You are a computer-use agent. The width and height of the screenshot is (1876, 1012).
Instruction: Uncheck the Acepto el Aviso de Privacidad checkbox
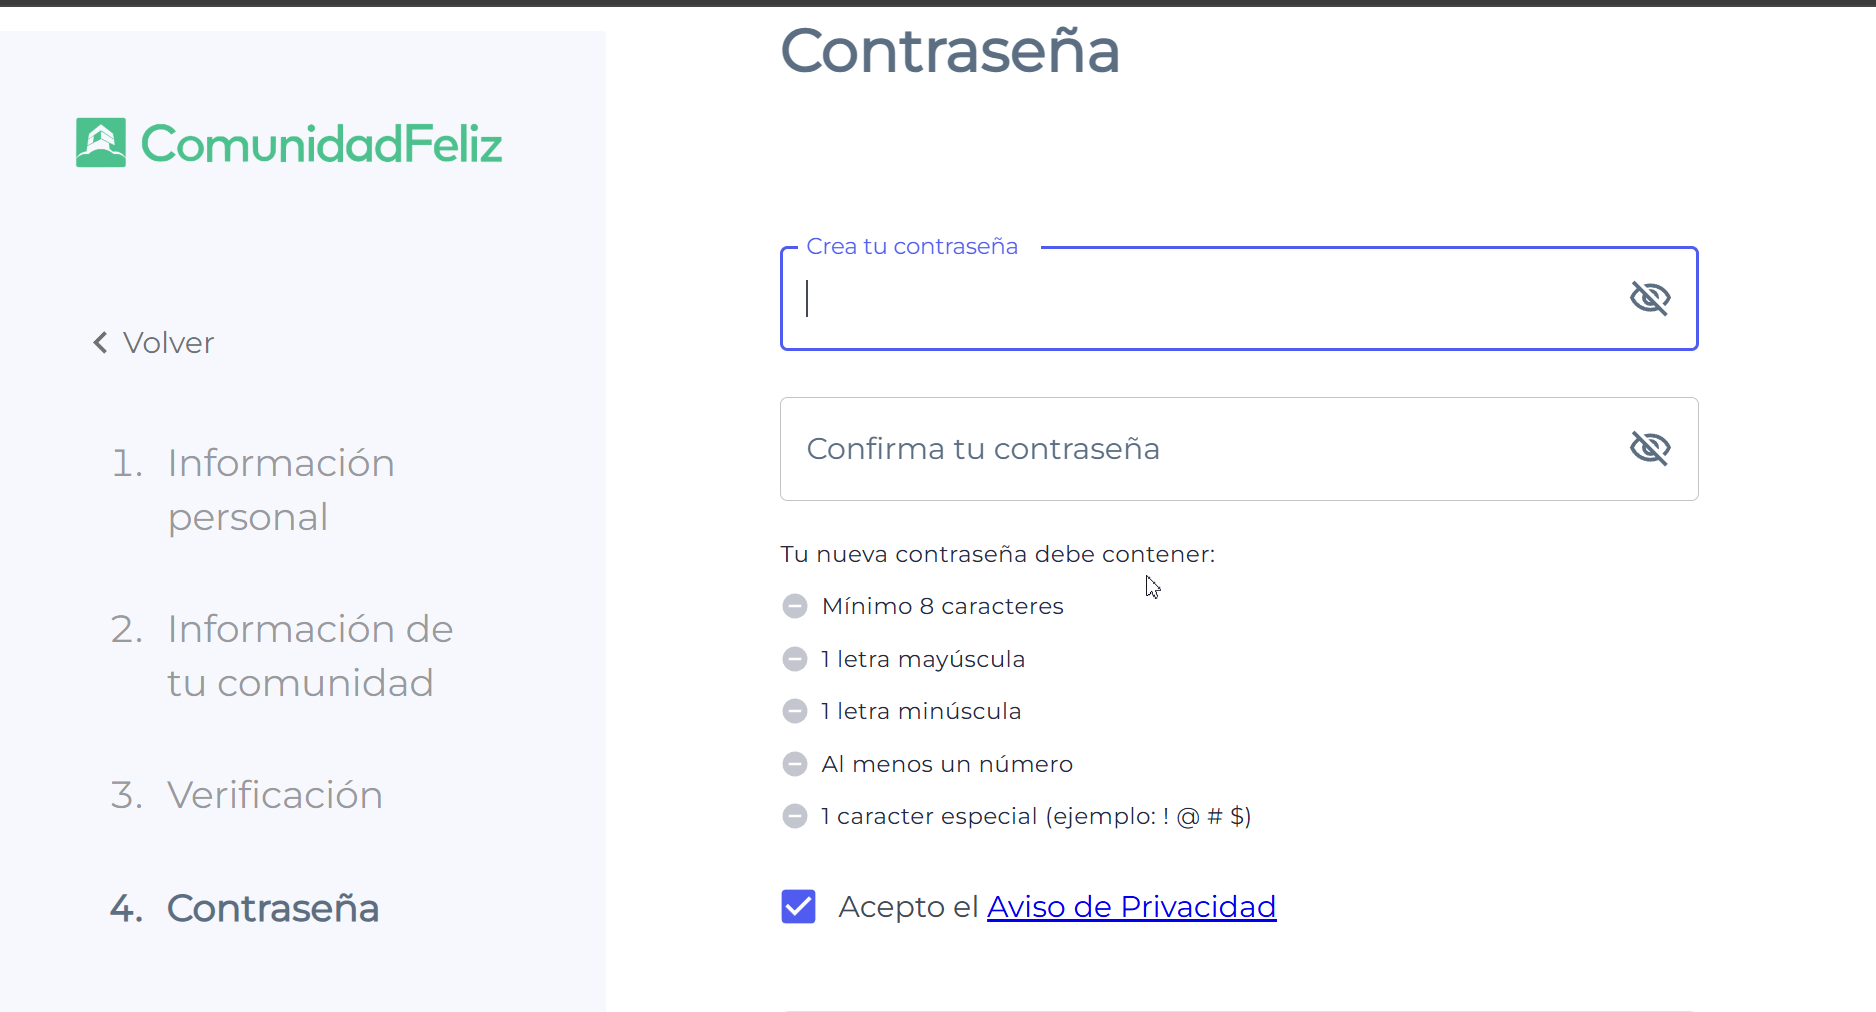point(798,906)
